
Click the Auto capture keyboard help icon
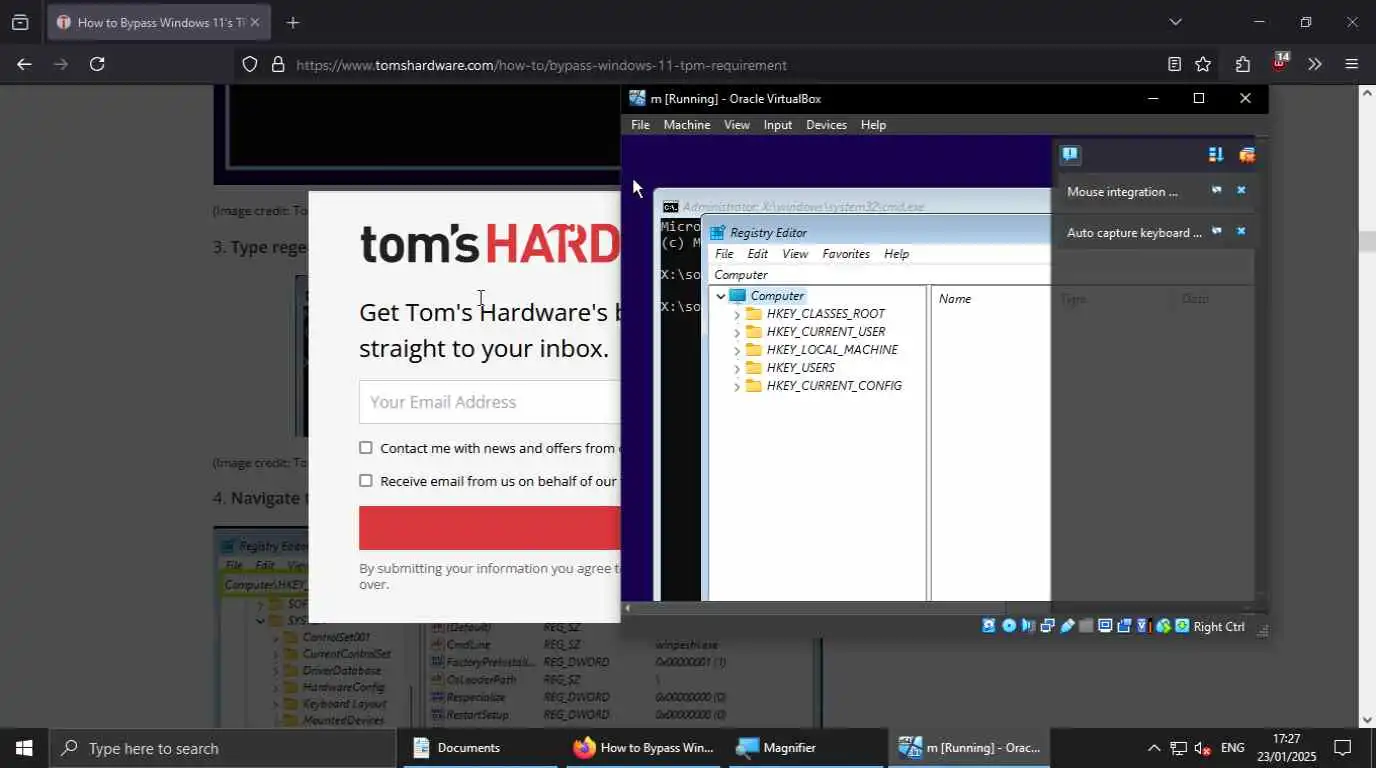pyautogui.click(x=1217, y=231)
